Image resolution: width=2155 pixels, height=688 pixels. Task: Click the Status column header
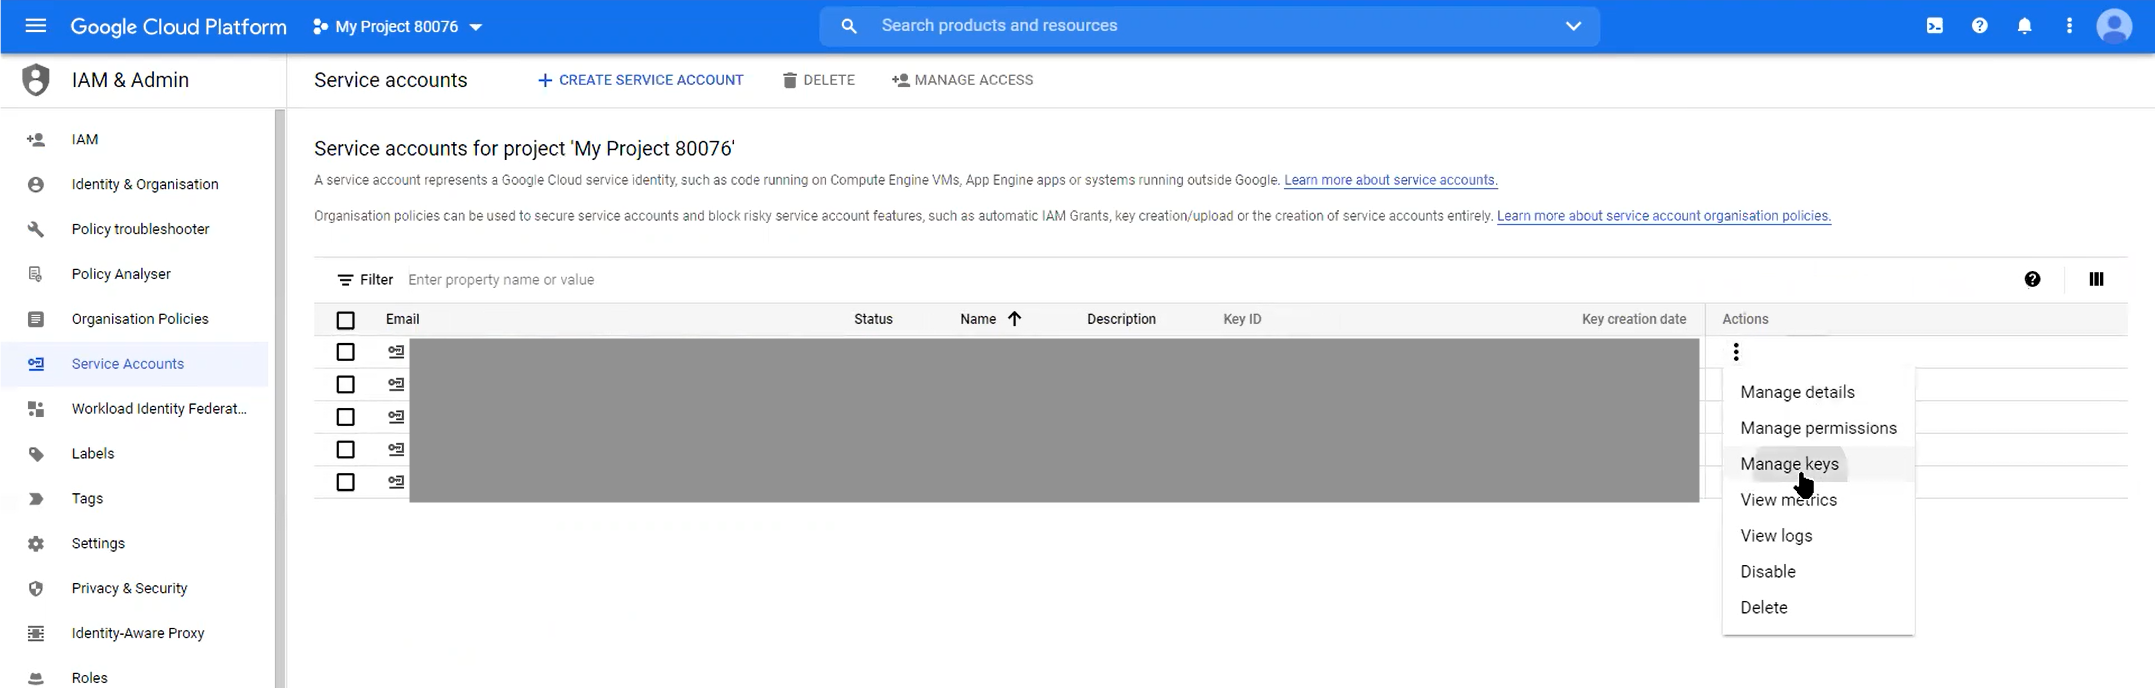click(x=873, y=319)
